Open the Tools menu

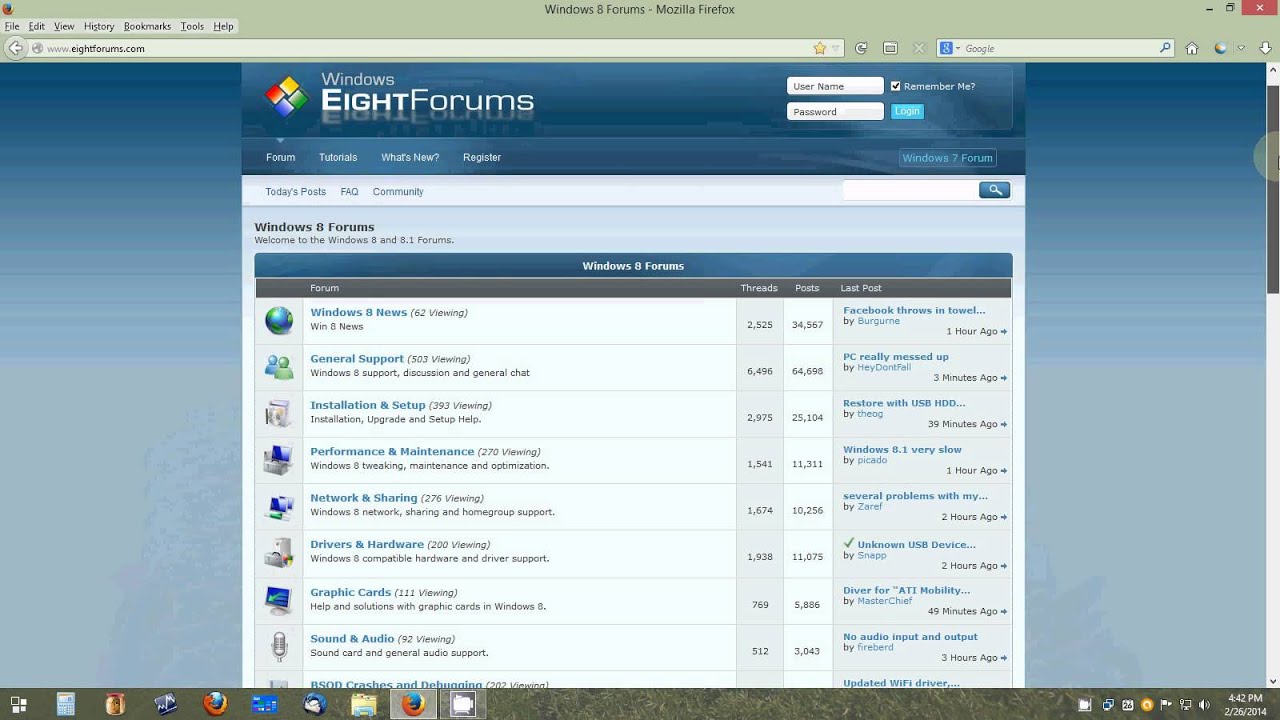192,26
